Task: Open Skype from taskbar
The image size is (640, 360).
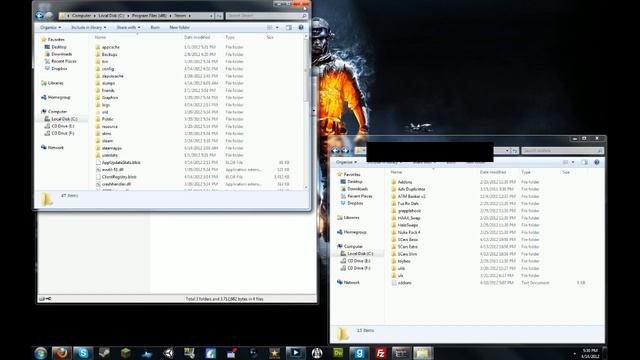Action: click(83, 353)
